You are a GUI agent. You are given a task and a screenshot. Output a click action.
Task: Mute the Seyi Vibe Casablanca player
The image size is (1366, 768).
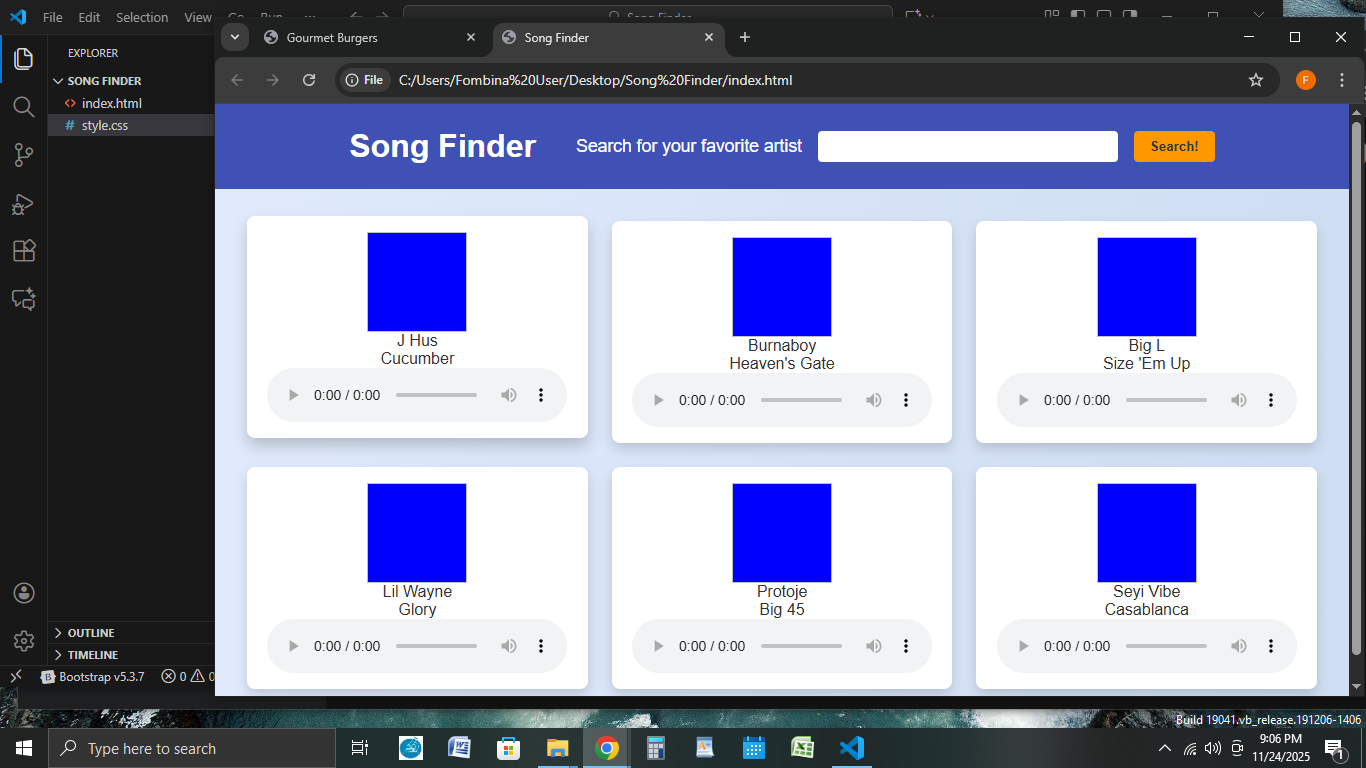click(1239, 646)
